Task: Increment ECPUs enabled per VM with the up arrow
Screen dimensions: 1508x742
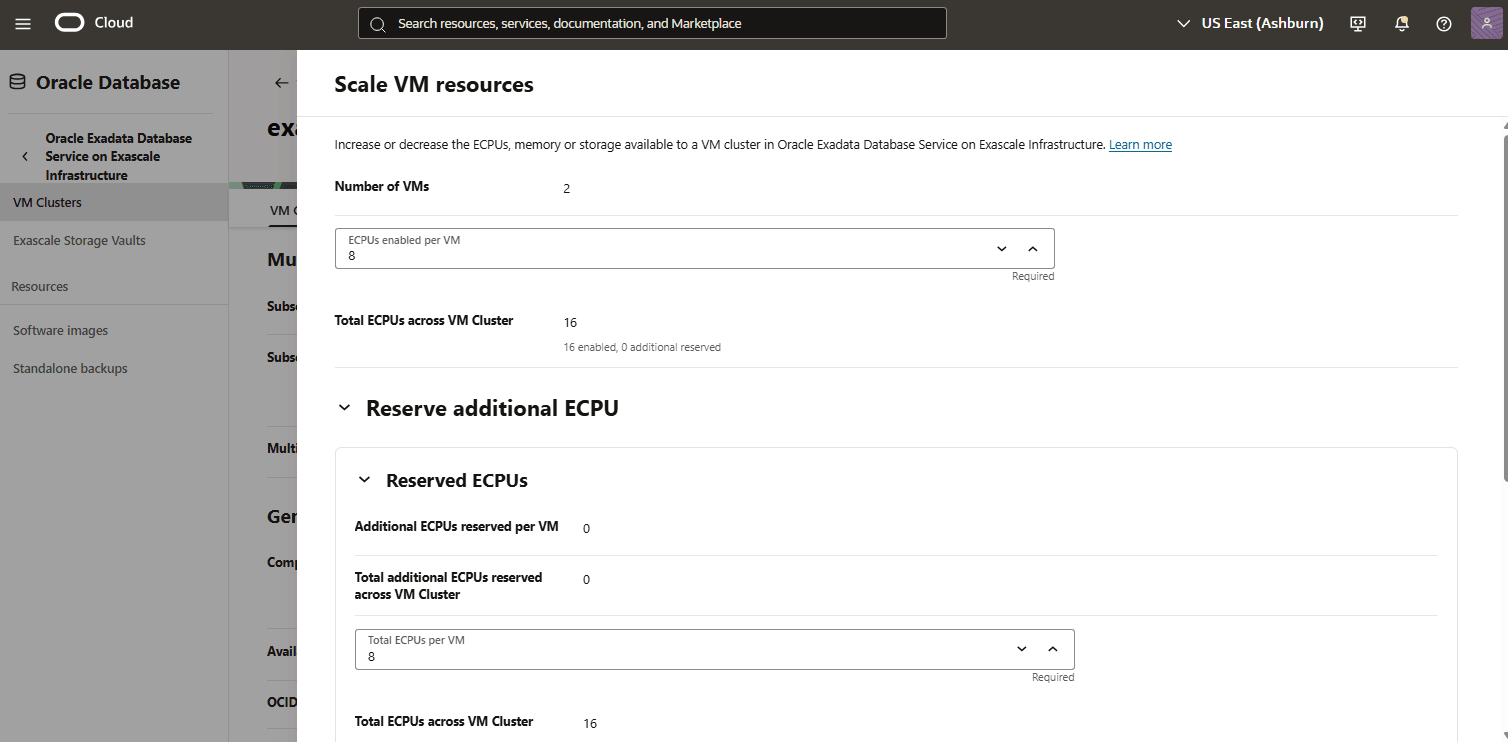Action: [x=1032, y=248]
